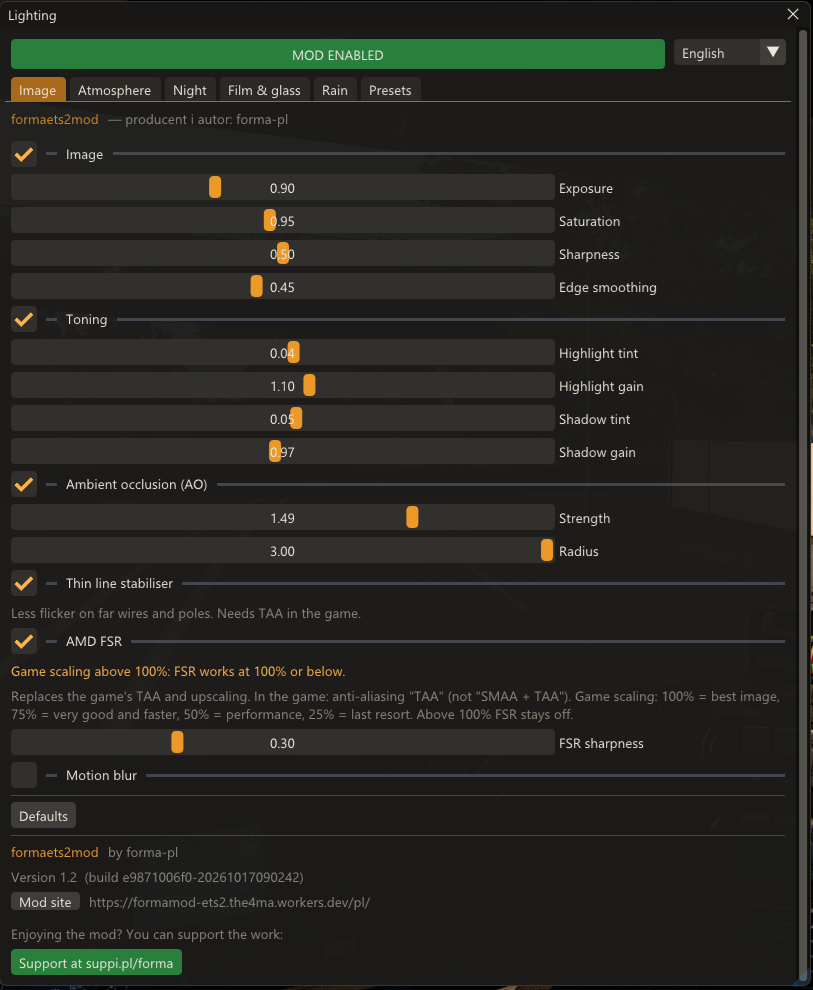
Task: Click the FSR sharpness slider
Action: click(283, 742)
